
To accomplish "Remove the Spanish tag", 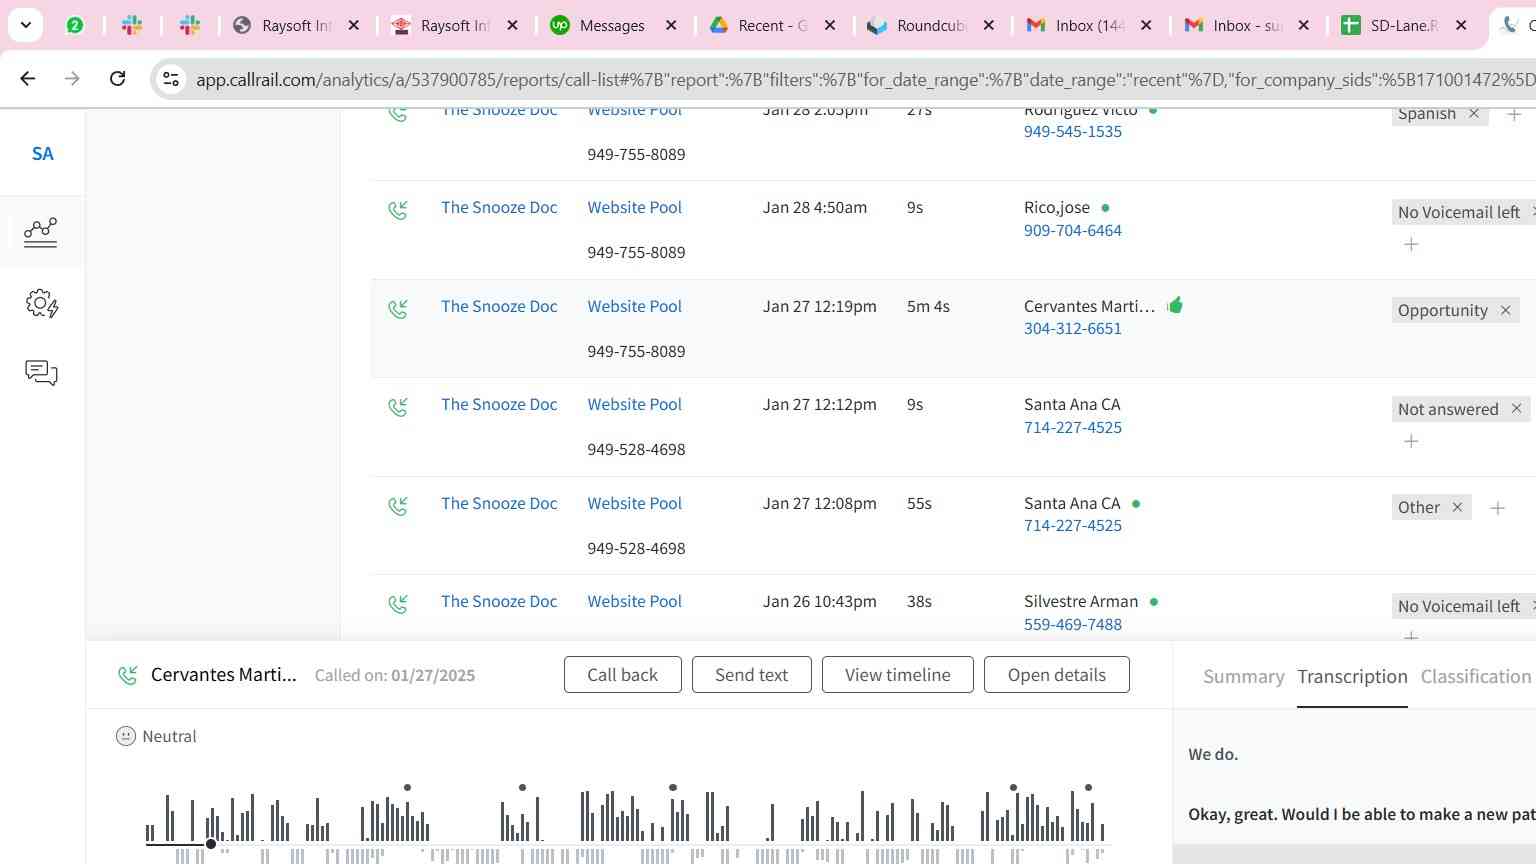I will pos(1474,113).
